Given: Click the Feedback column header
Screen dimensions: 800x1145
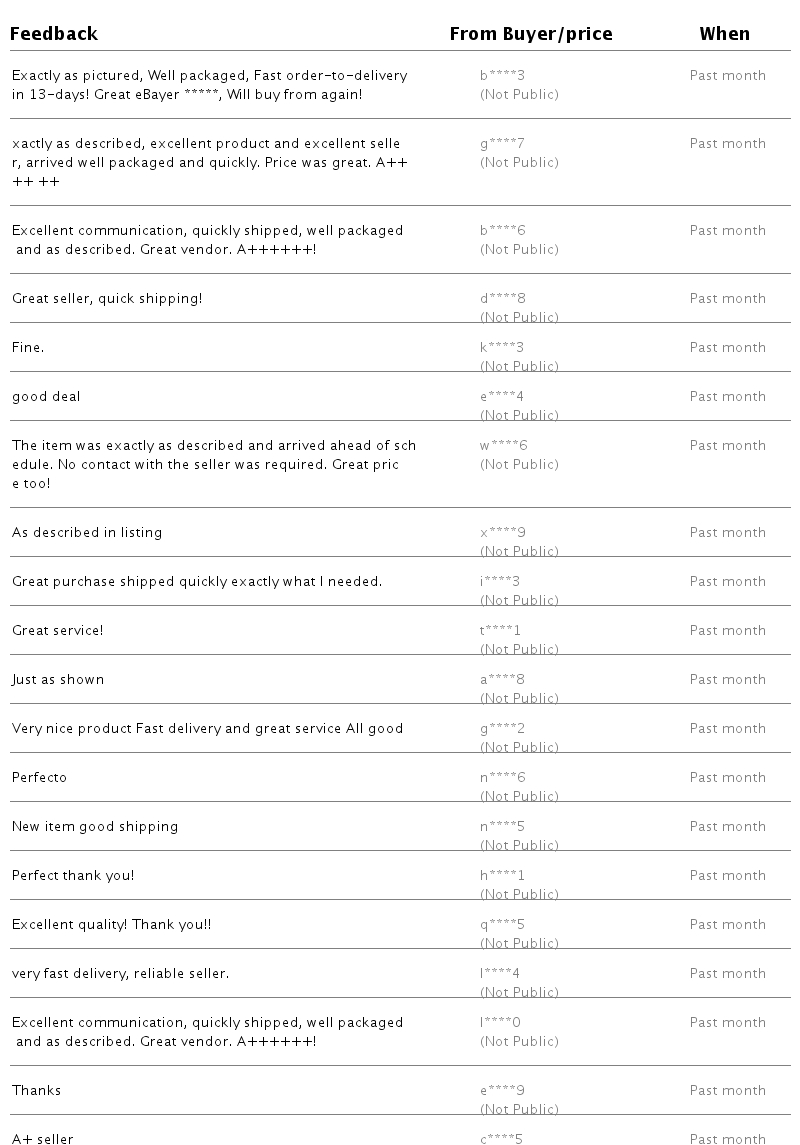Looking at the screenshot, I should pos(54,34).
